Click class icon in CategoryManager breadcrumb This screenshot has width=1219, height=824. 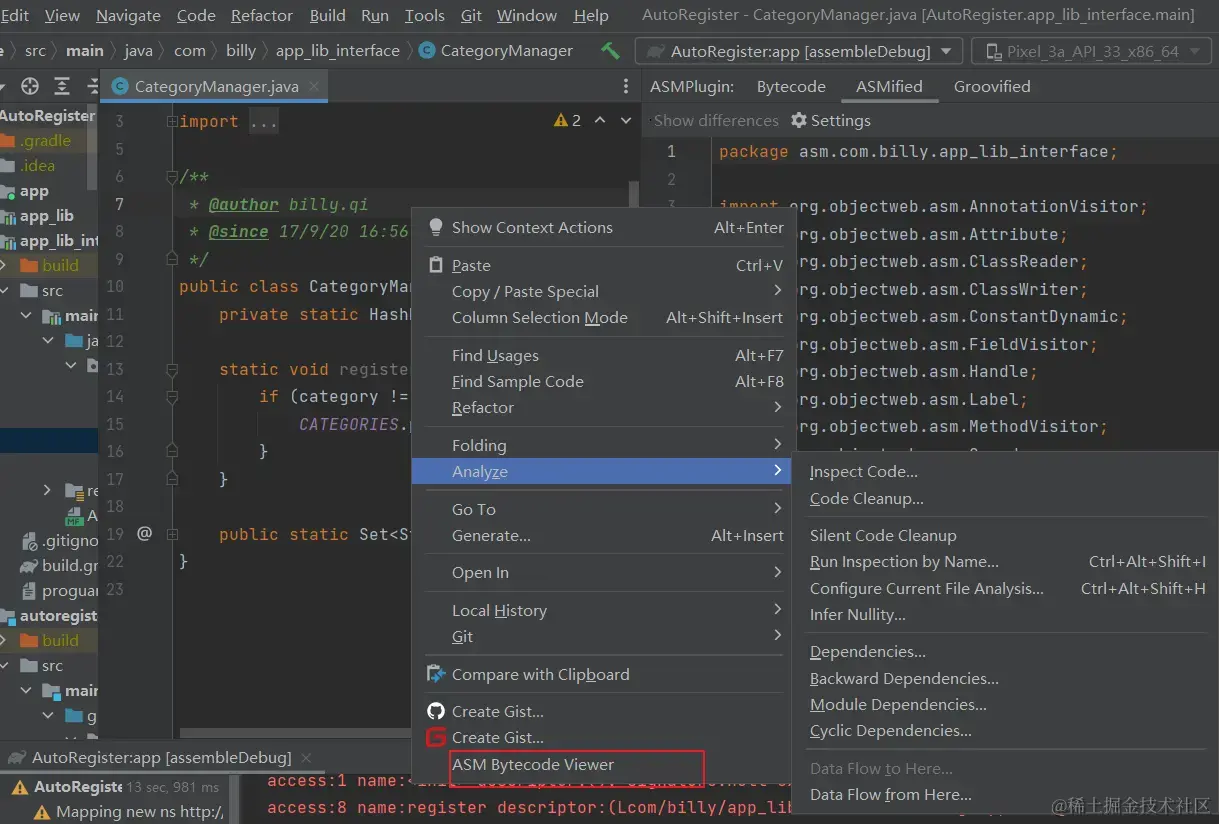pyautogui.click(x=427, y=50)
